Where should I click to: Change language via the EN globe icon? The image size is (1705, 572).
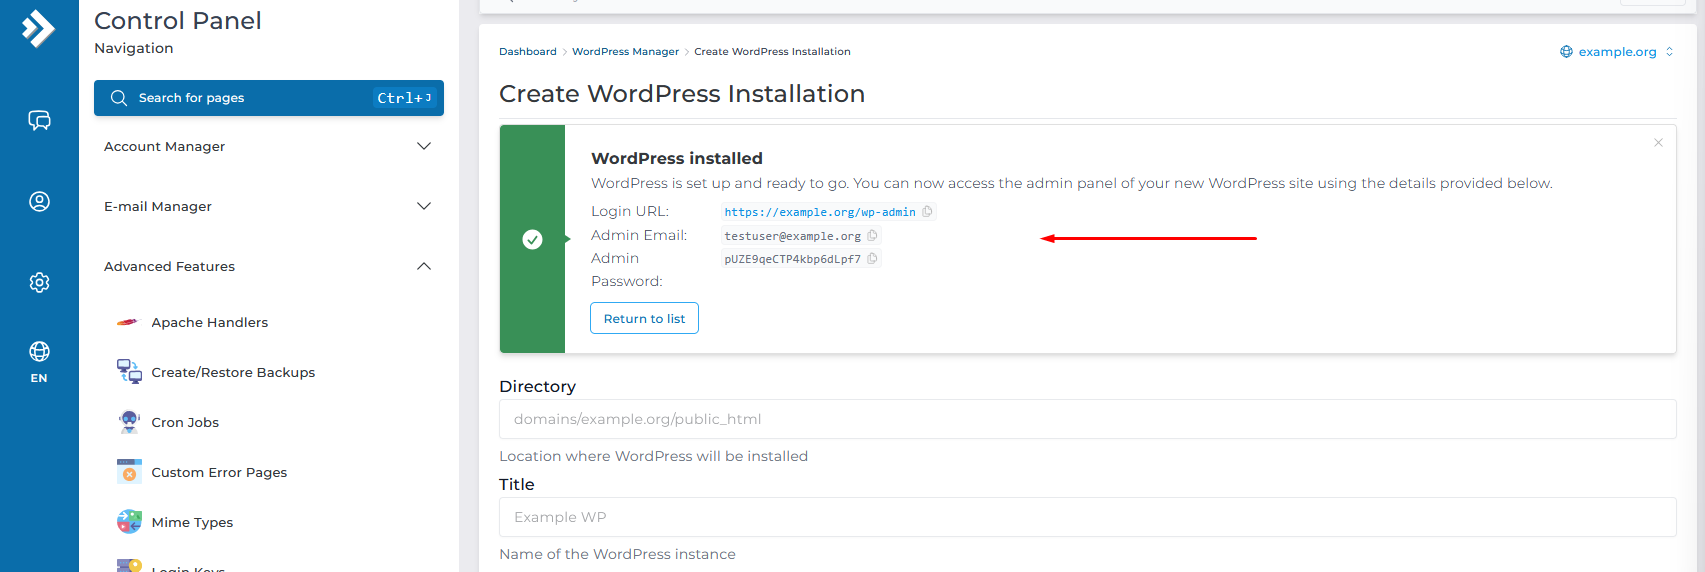coord(39,360)
